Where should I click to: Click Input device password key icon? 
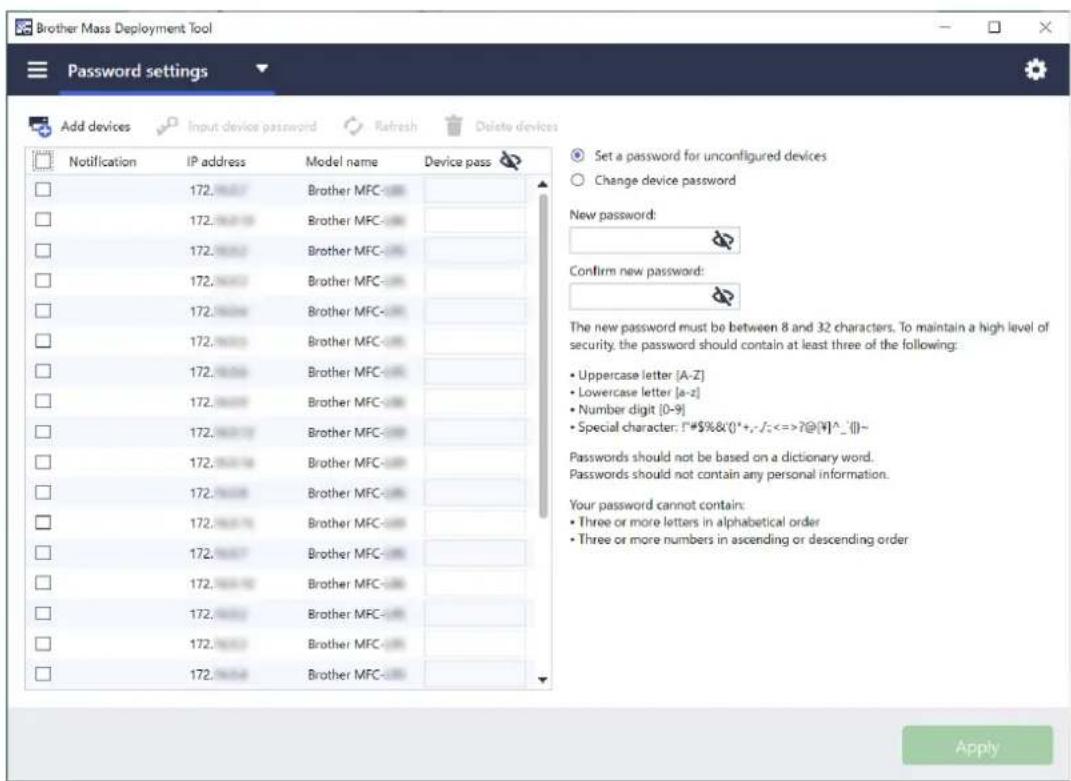pyautogui.click(x=167, y=126)
